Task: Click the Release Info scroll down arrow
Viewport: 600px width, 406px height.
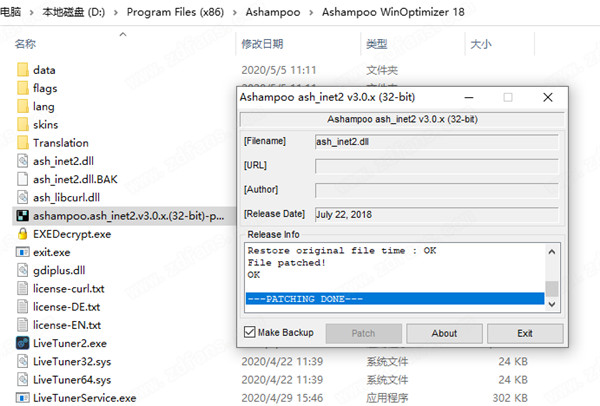Action: tap(551, 304)
